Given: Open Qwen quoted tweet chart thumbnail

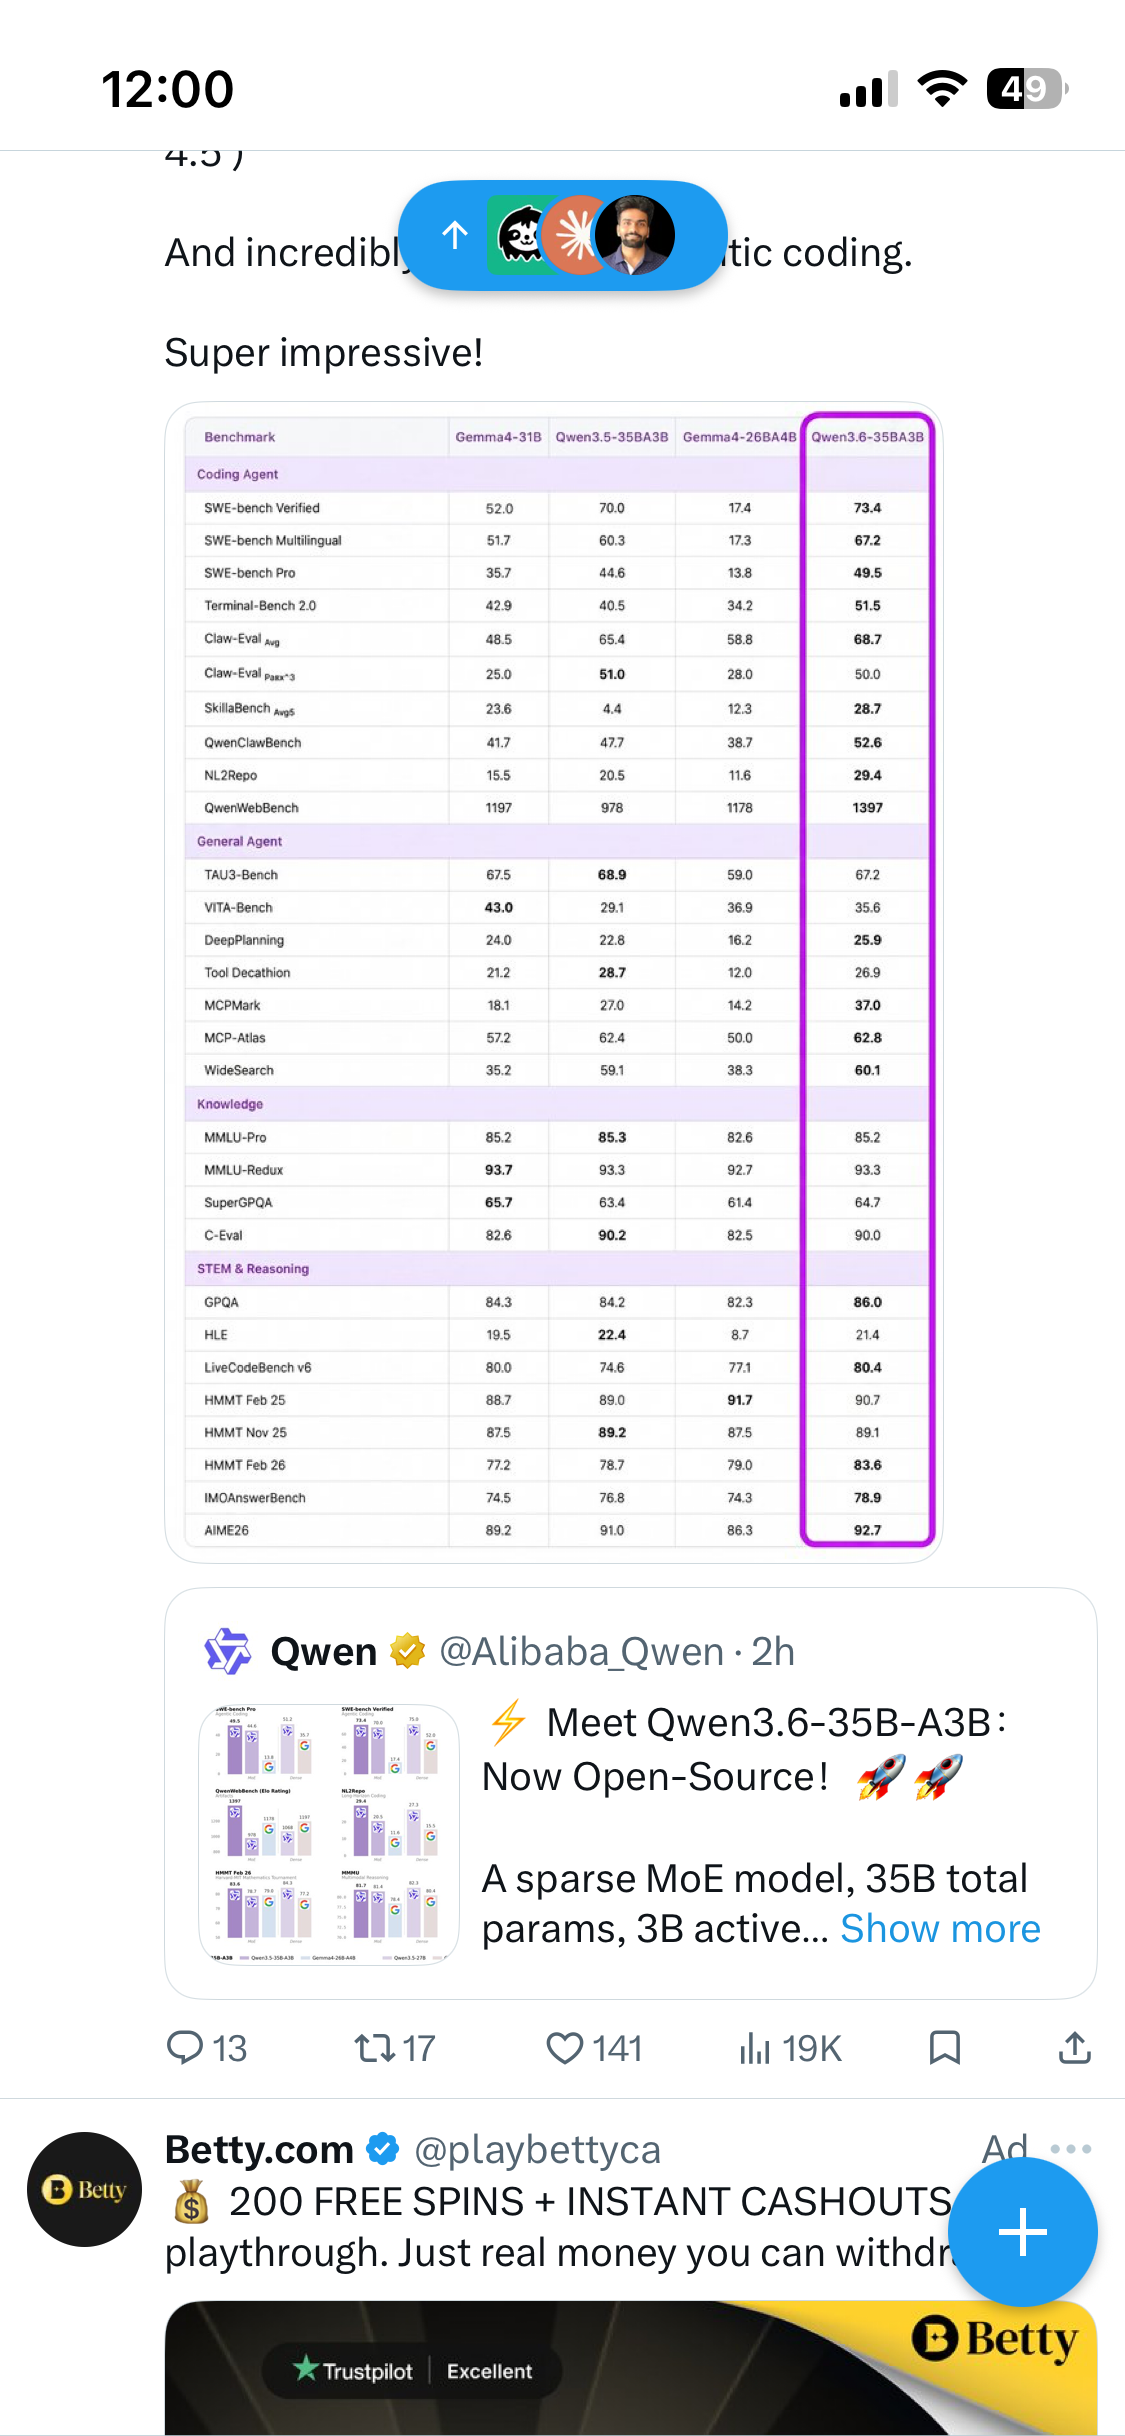Looking at the screenshot, I should 329,1835.
